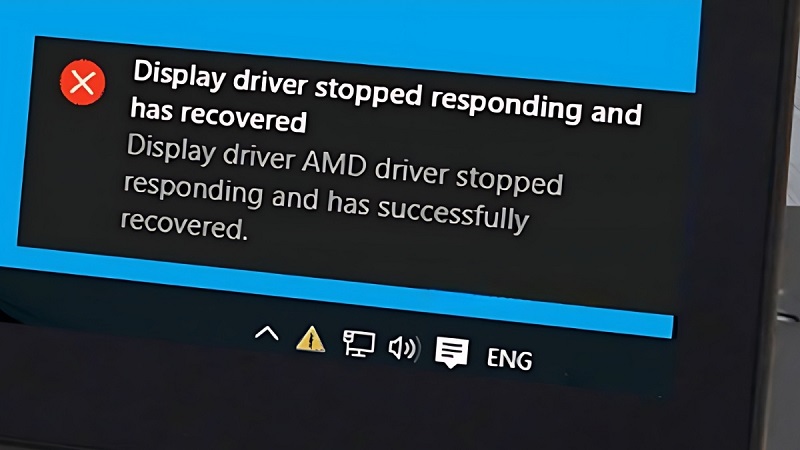Click the bold notification title first line
800x450 pixels.
(x=387, y=93)
